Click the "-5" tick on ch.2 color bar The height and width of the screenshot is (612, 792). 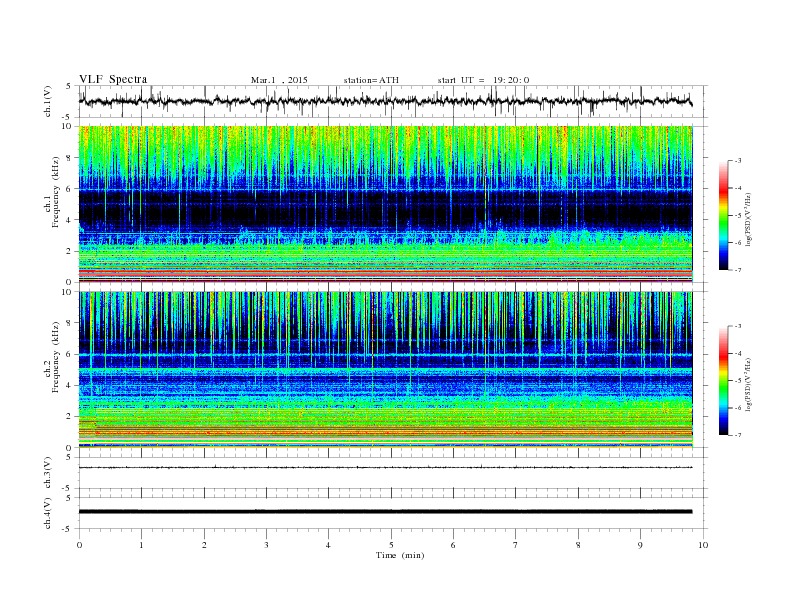click(738, 380)
